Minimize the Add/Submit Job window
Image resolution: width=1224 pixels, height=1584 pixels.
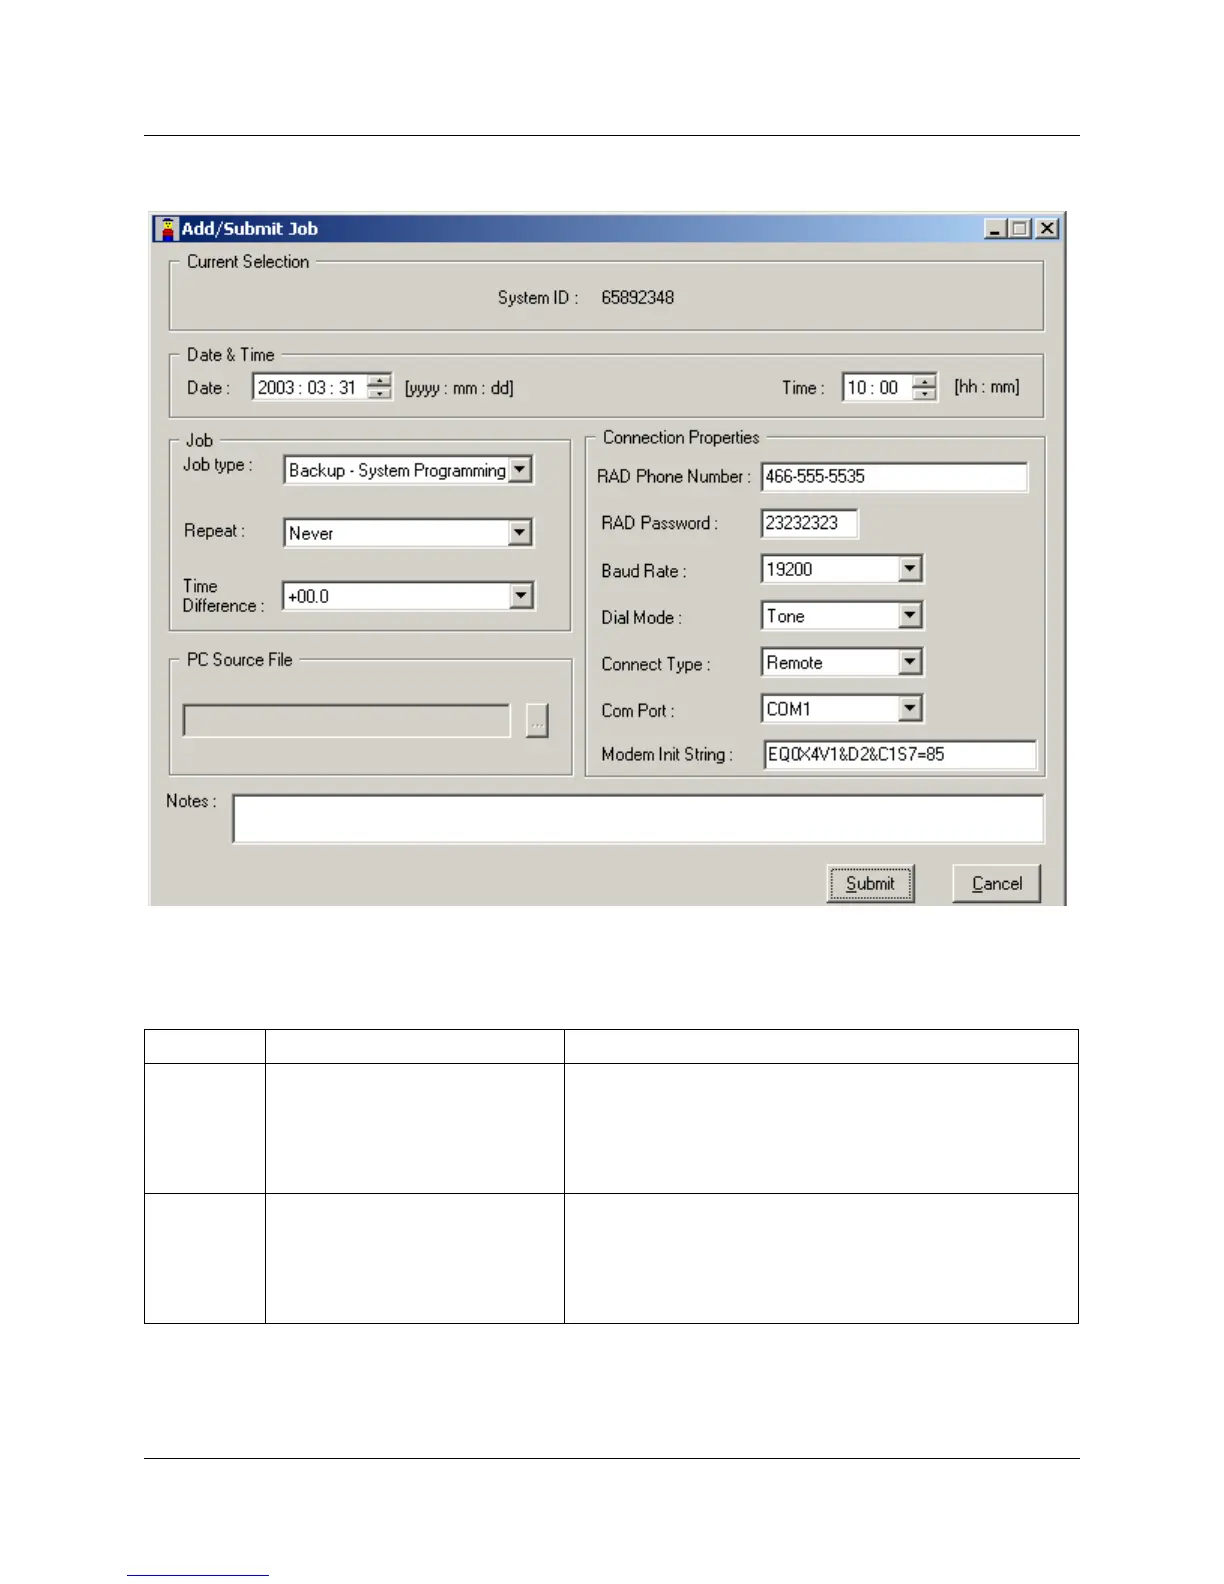[x=995, y=229]
